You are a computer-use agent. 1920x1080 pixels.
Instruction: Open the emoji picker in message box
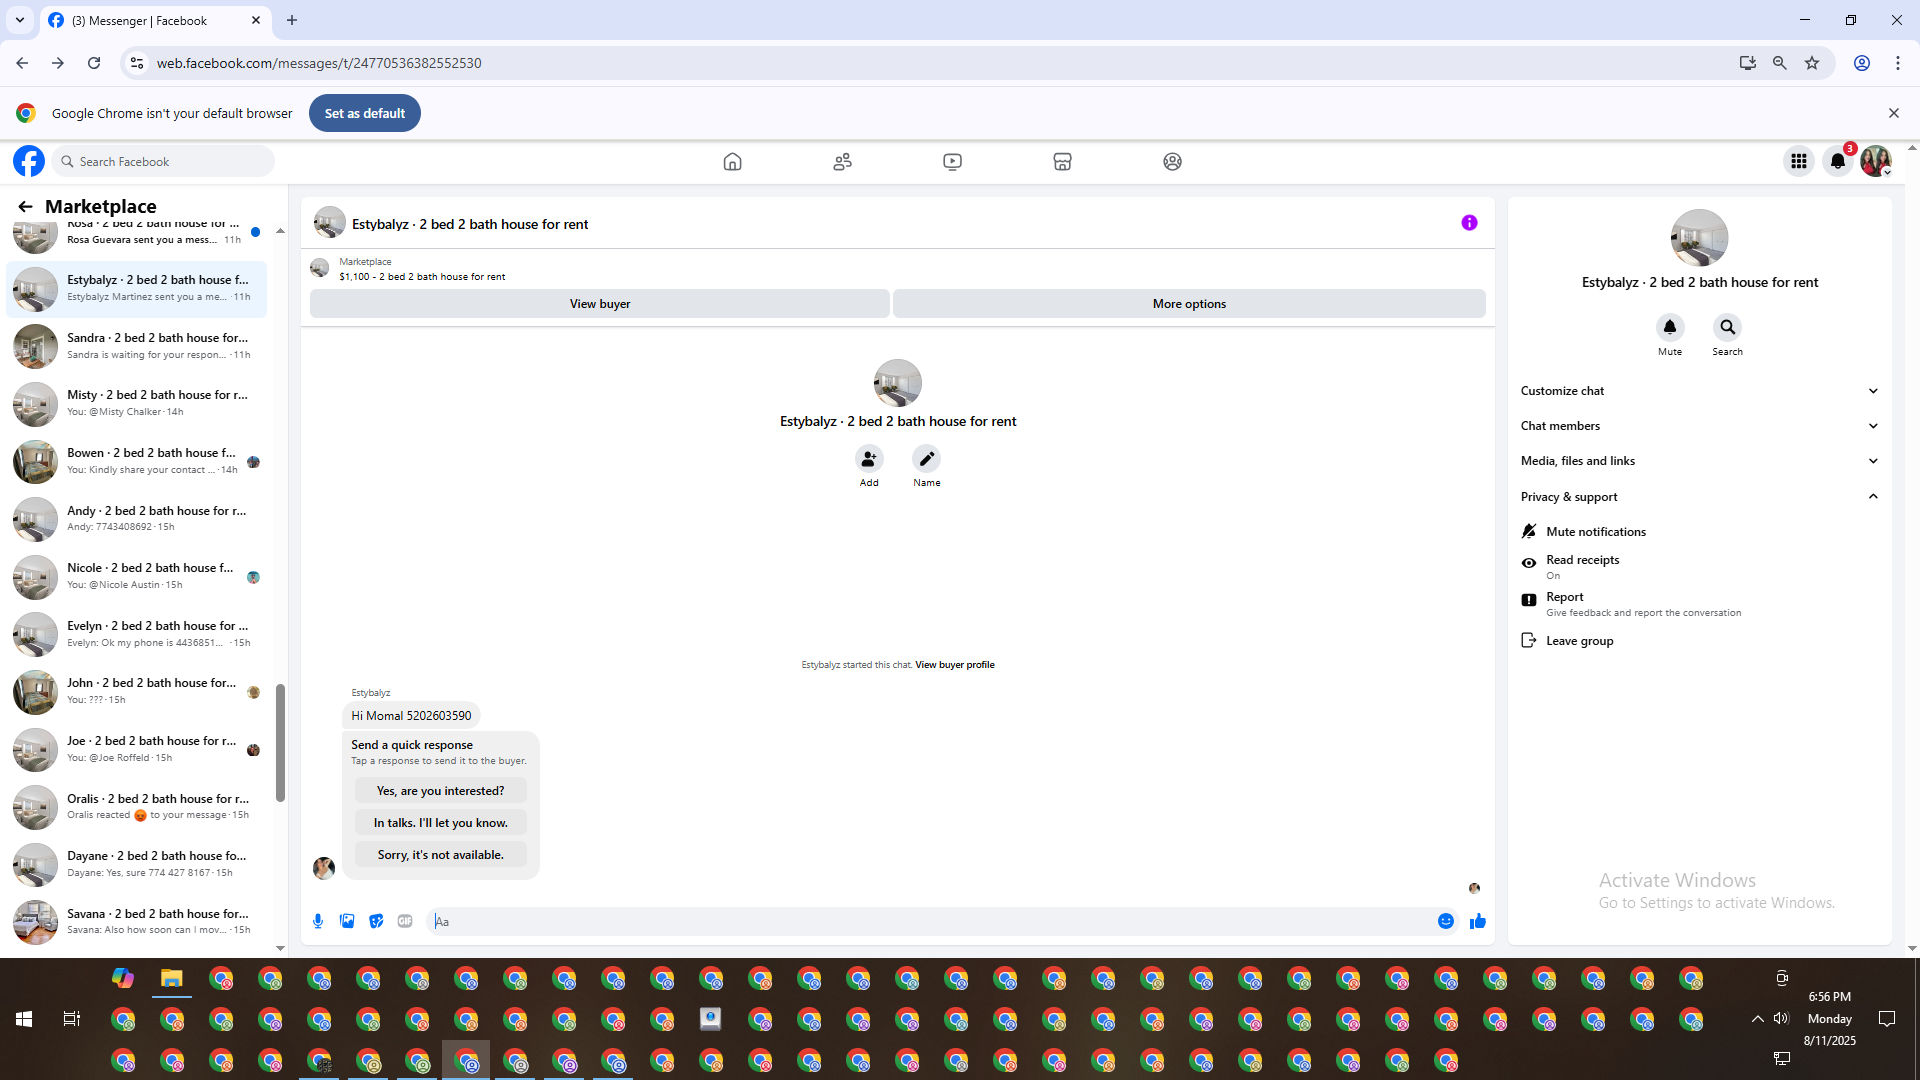tap(1445, 921)
